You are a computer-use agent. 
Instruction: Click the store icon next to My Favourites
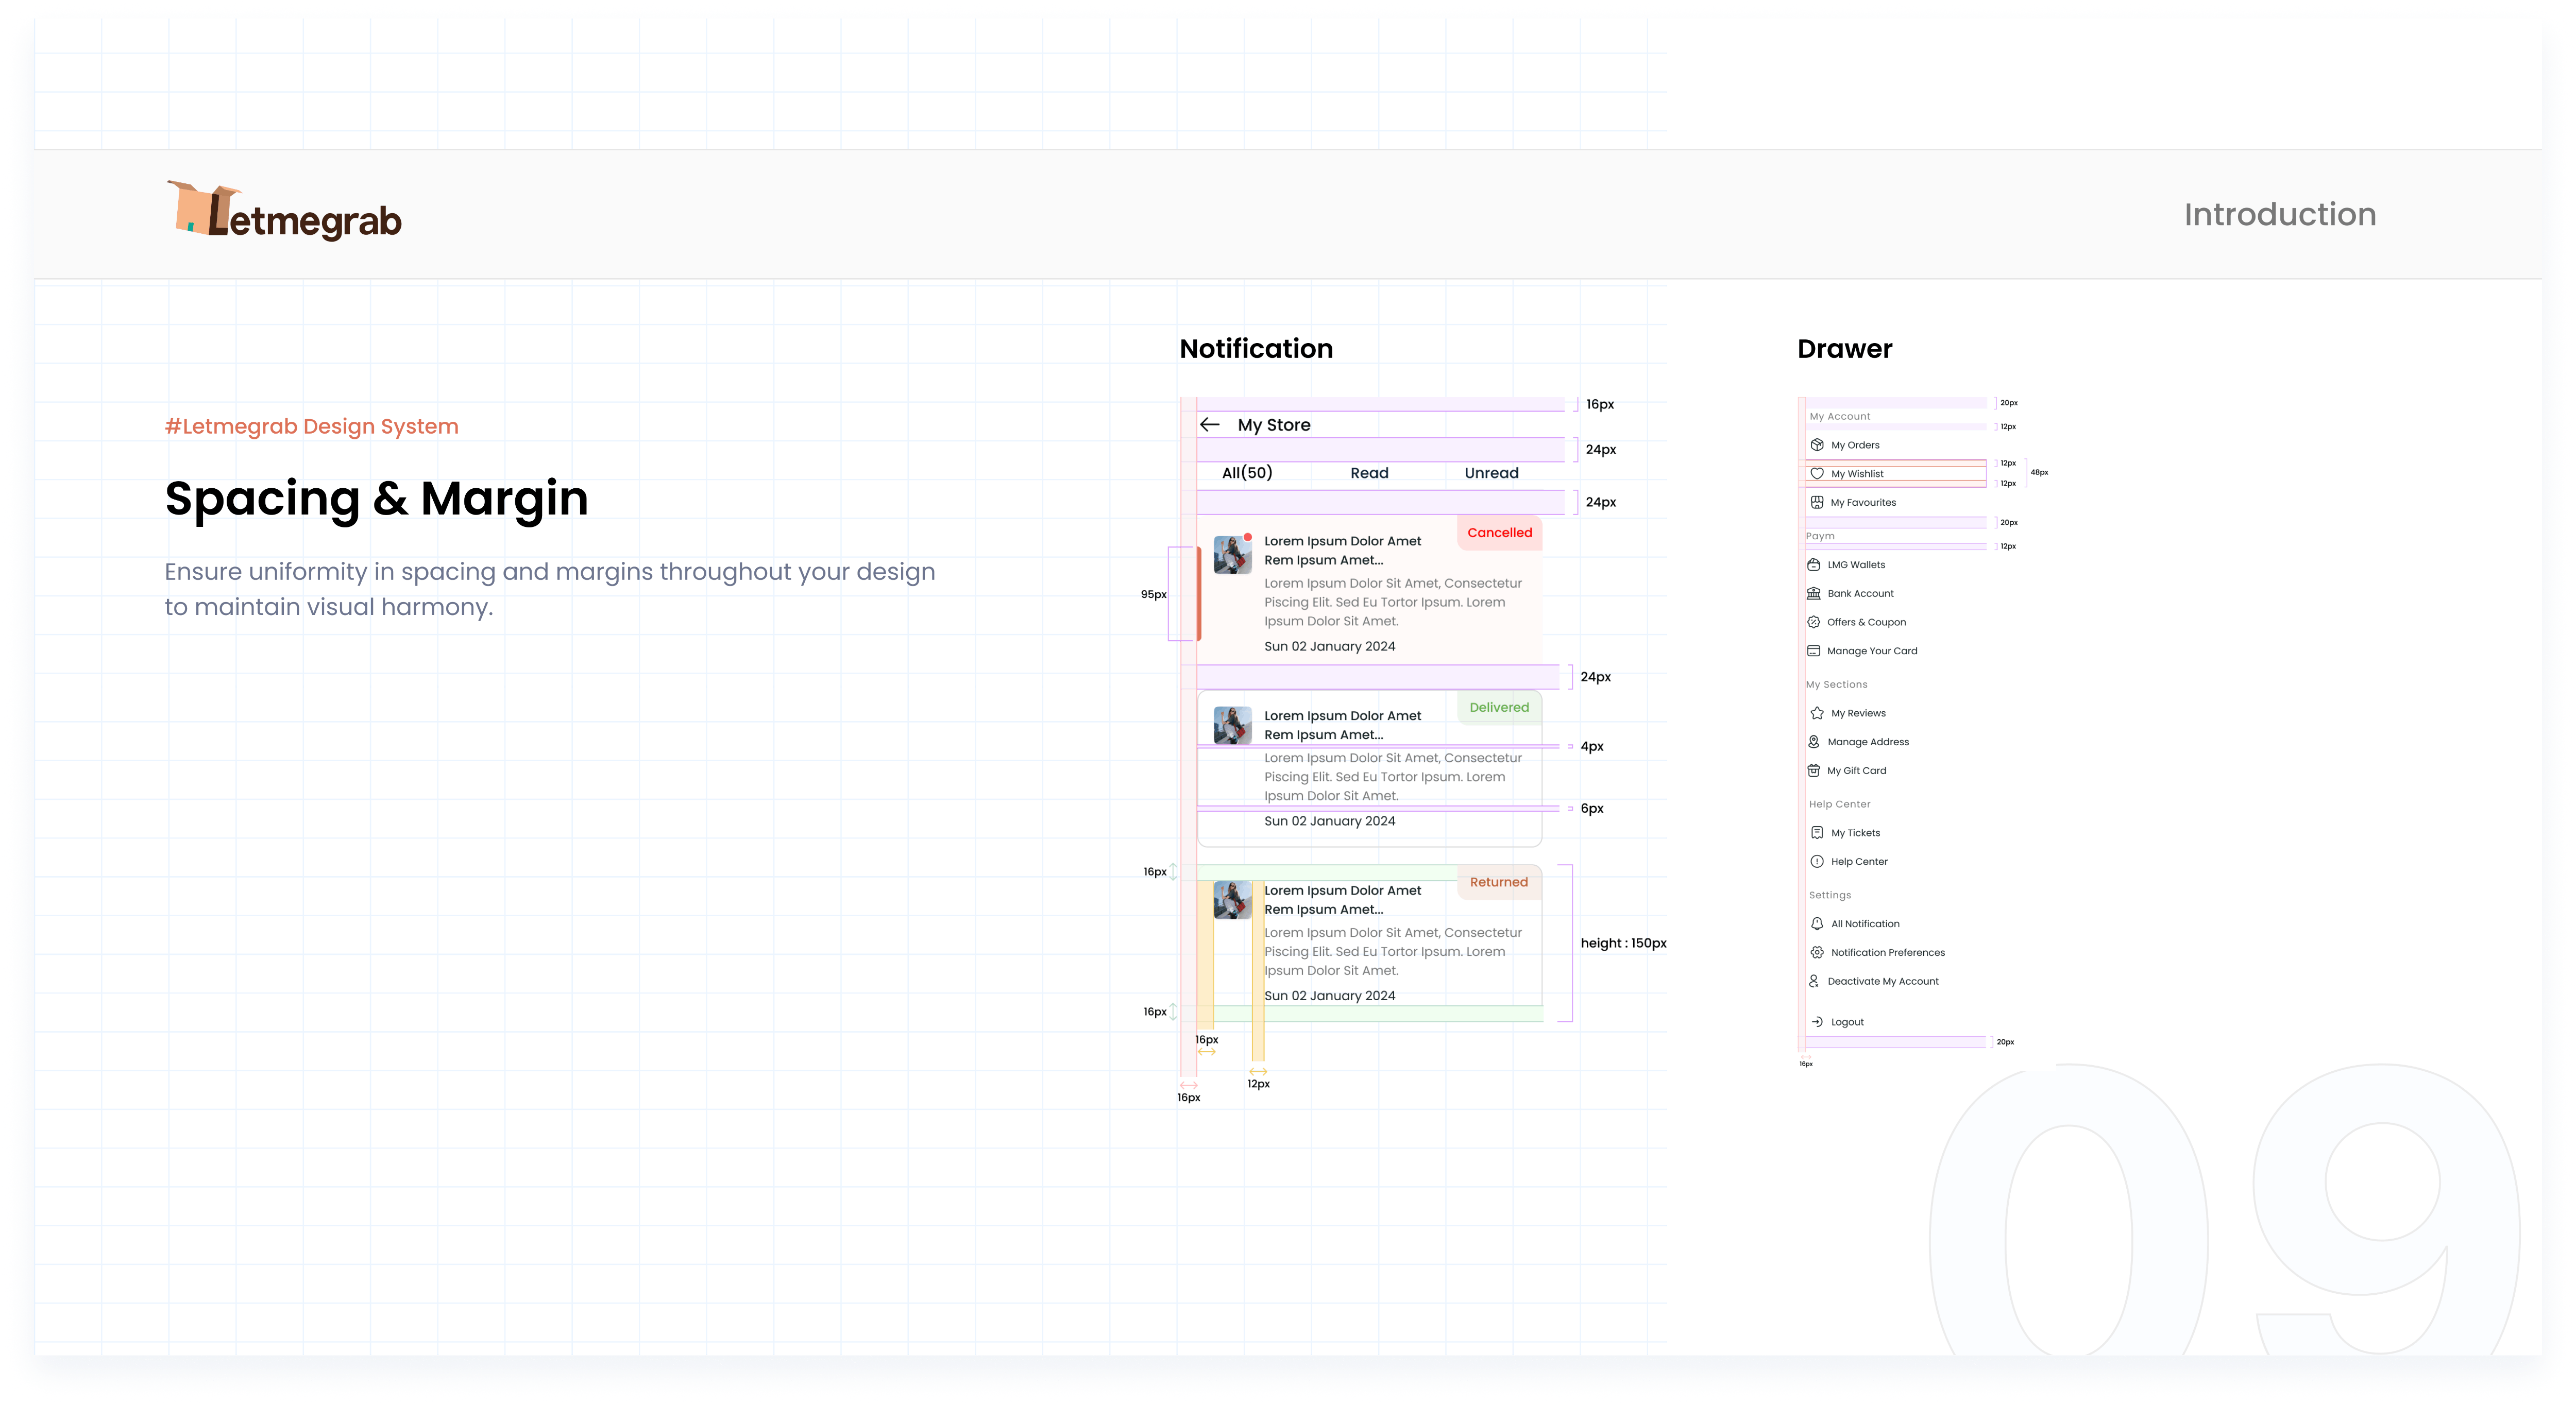click(x=1817, y=503)
